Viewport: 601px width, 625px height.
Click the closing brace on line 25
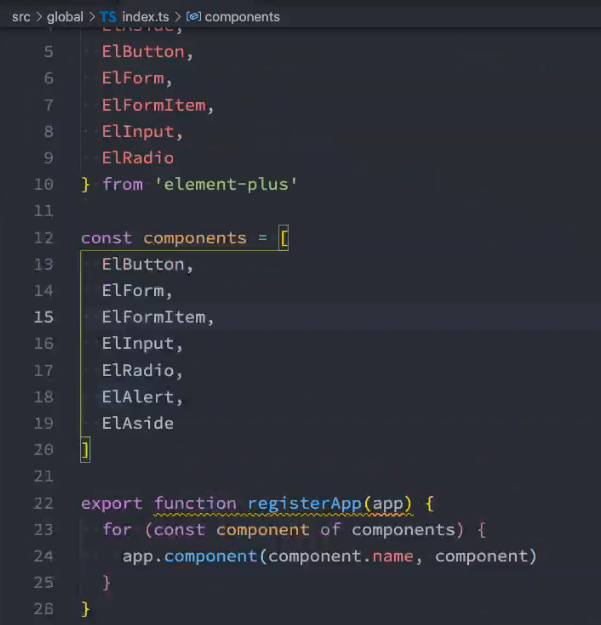pos(106,583)
